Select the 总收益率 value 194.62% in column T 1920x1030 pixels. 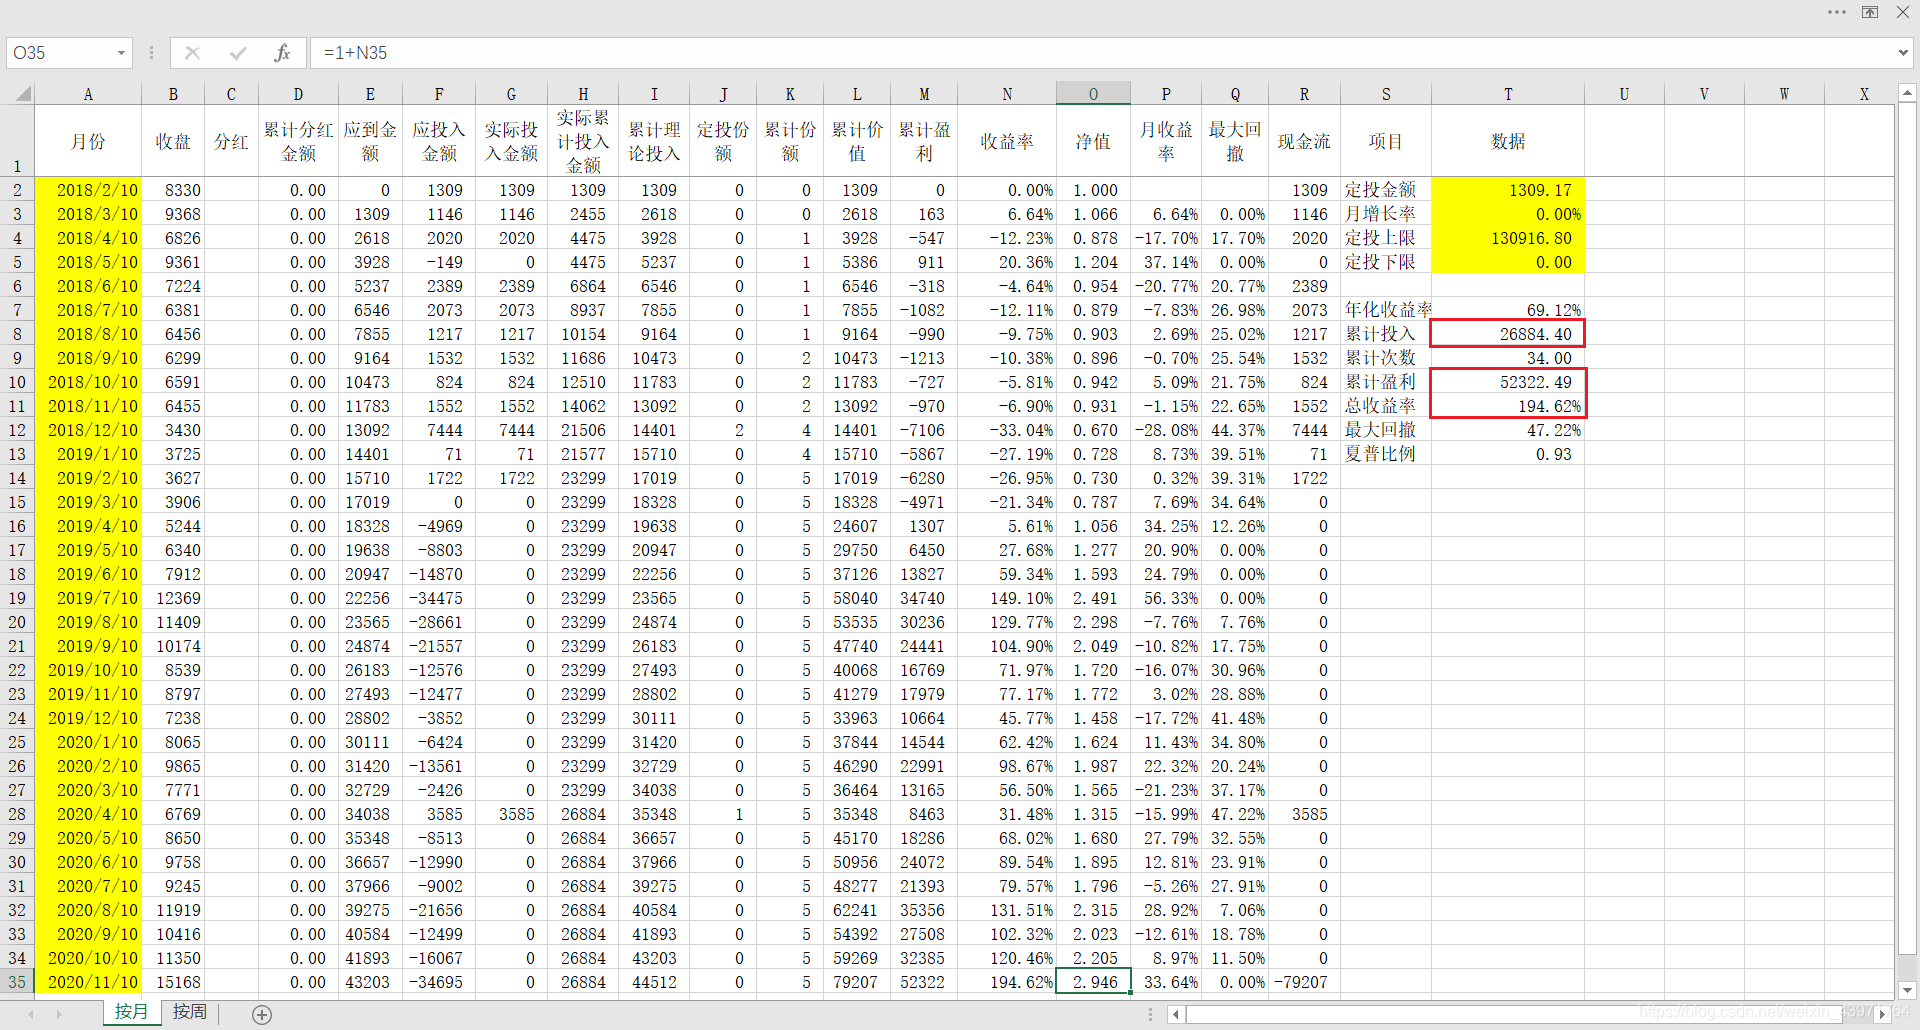click(x=1508, y=406)
